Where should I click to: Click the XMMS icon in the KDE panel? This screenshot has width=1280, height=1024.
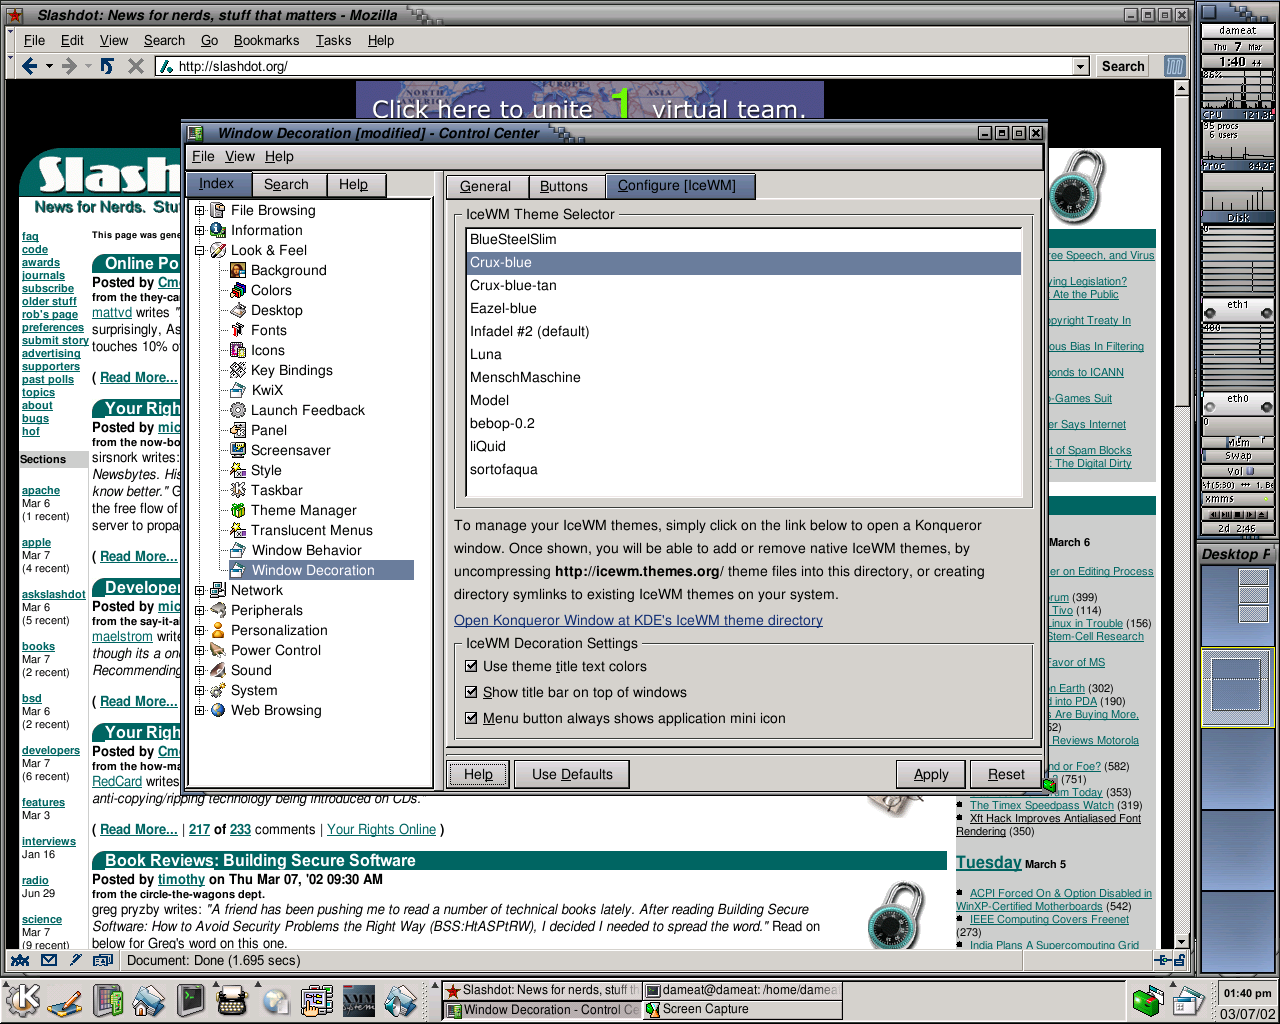coord(357,1000)
